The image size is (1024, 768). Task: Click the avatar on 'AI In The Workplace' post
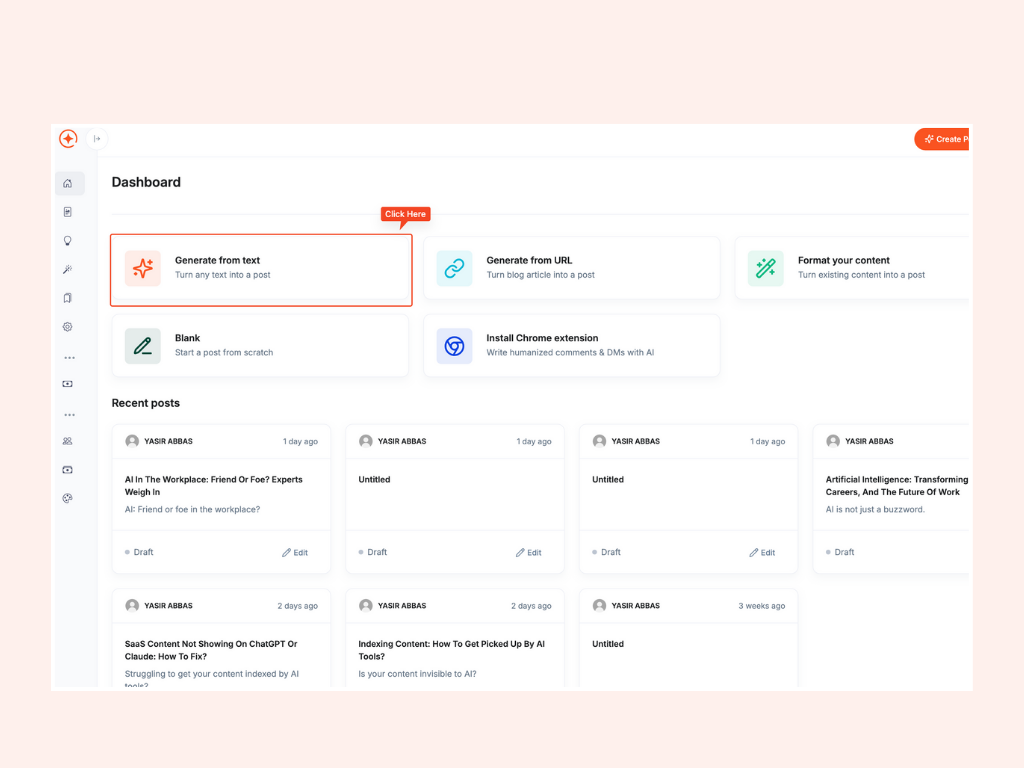click(x=132, y=441)
